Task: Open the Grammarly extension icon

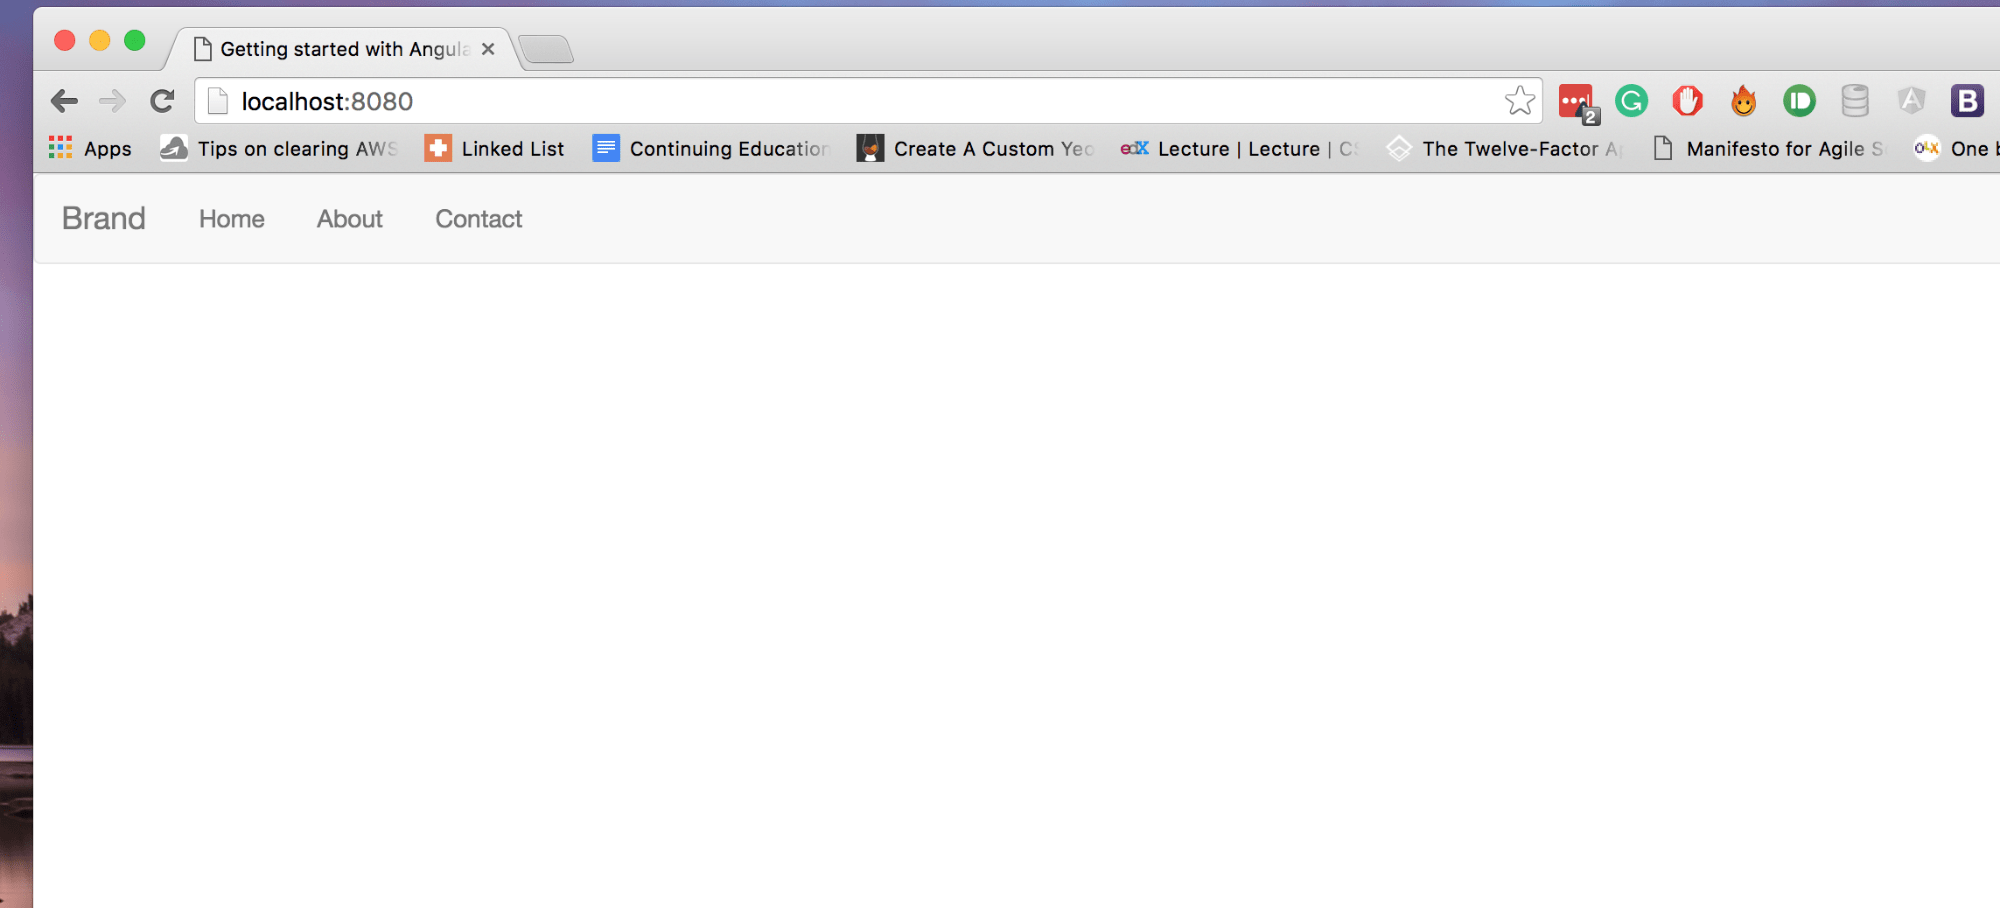Action: click(1632, 100)
